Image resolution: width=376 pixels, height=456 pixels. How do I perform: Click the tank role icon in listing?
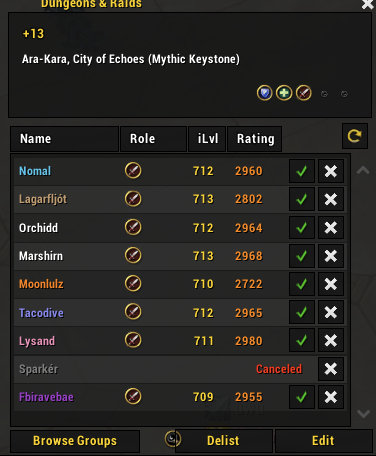(x=265, y=93)
